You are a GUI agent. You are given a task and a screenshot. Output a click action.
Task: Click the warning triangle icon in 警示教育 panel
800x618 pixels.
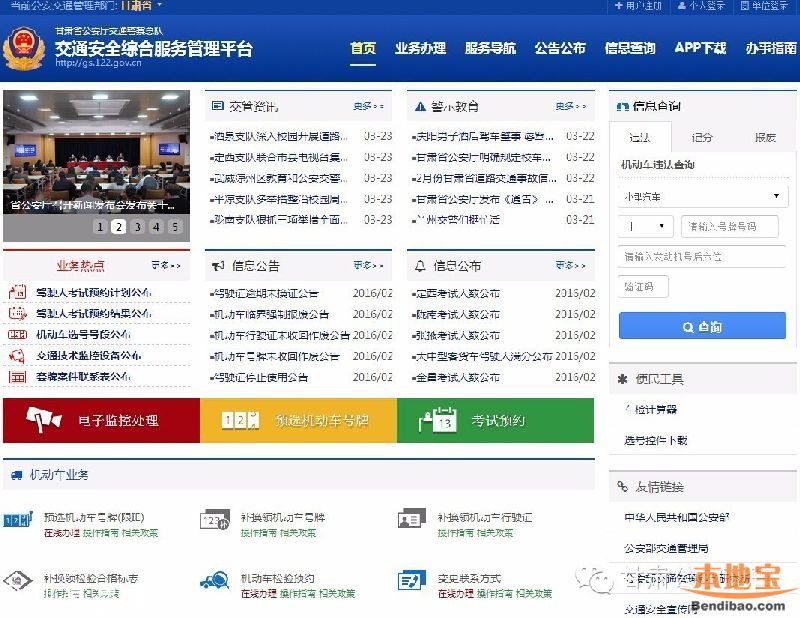click(420, 106)
